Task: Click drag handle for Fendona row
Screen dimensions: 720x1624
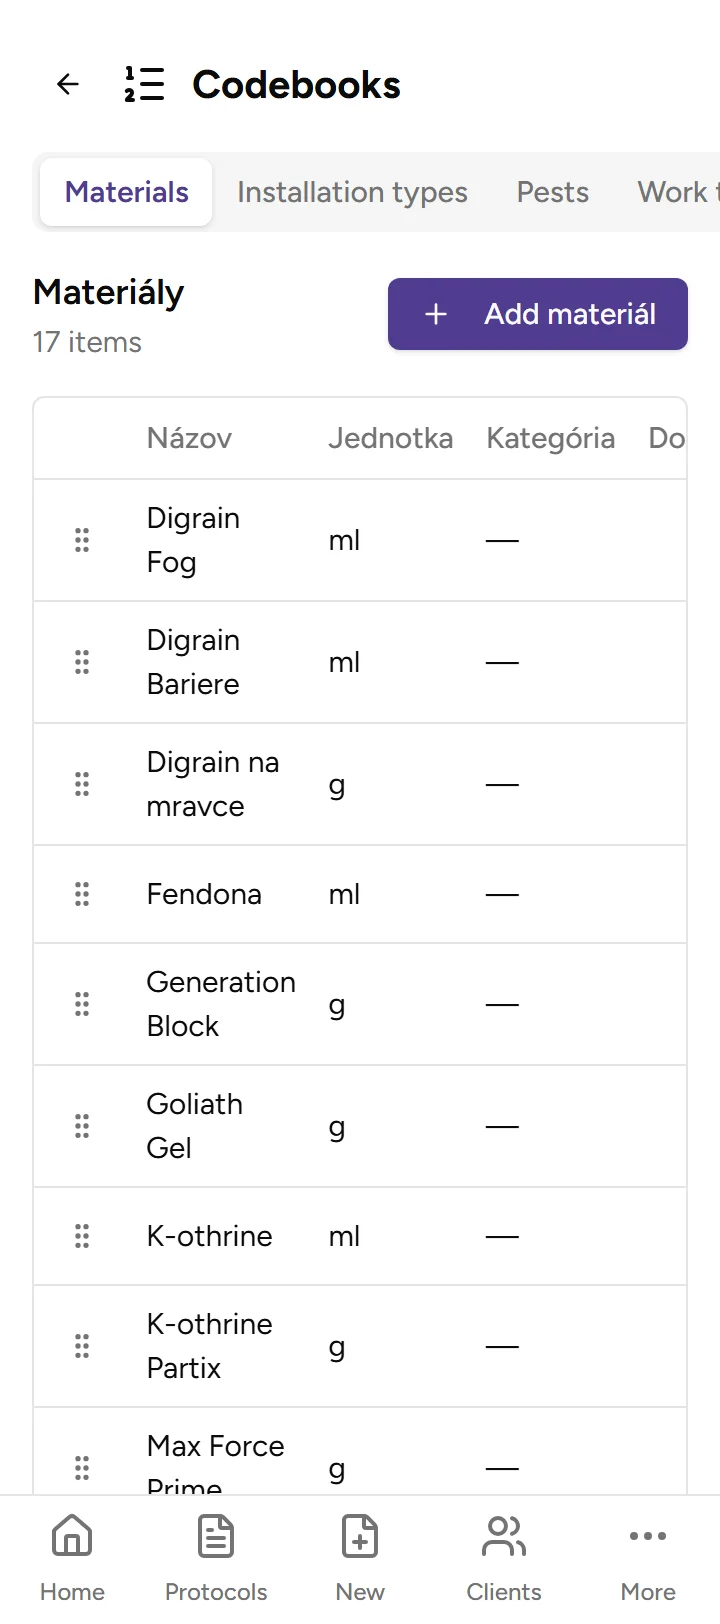Action: click(82, 894)
